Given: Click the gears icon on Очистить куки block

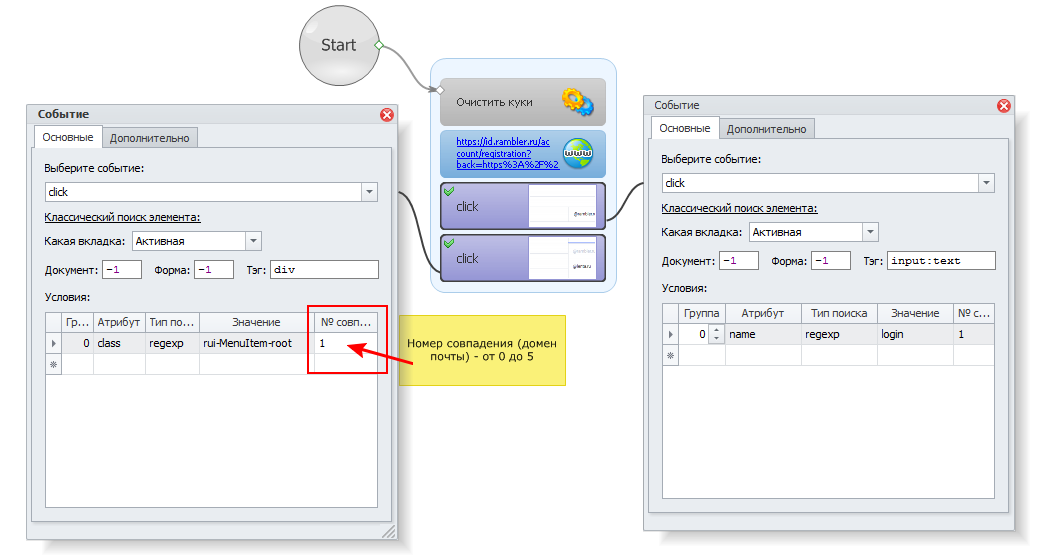Looking at the screenshot, I should (x=577, y=102).
